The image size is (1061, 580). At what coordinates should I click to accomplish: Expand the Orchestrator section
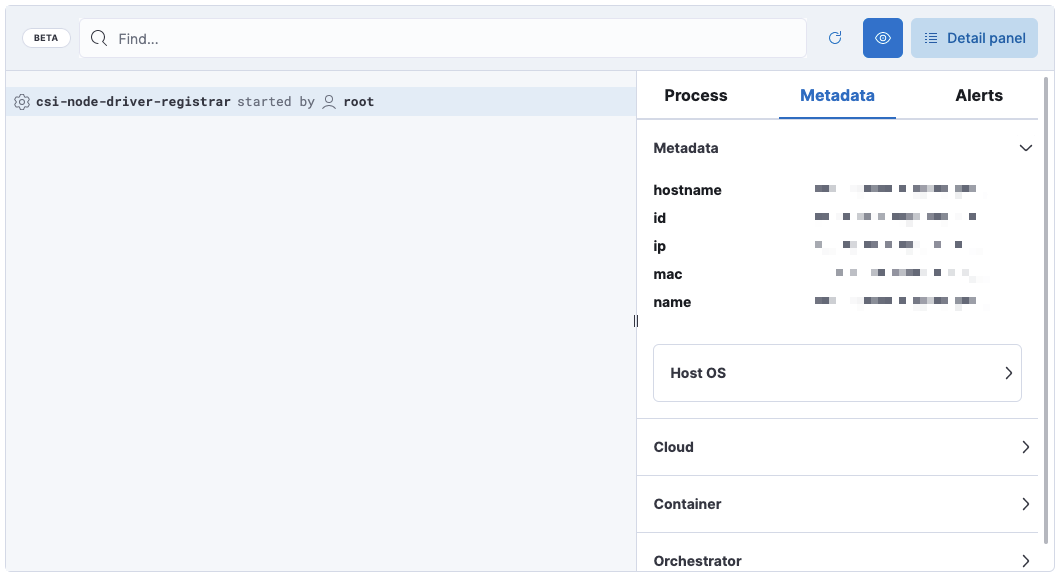click(x=1025, y=561)
